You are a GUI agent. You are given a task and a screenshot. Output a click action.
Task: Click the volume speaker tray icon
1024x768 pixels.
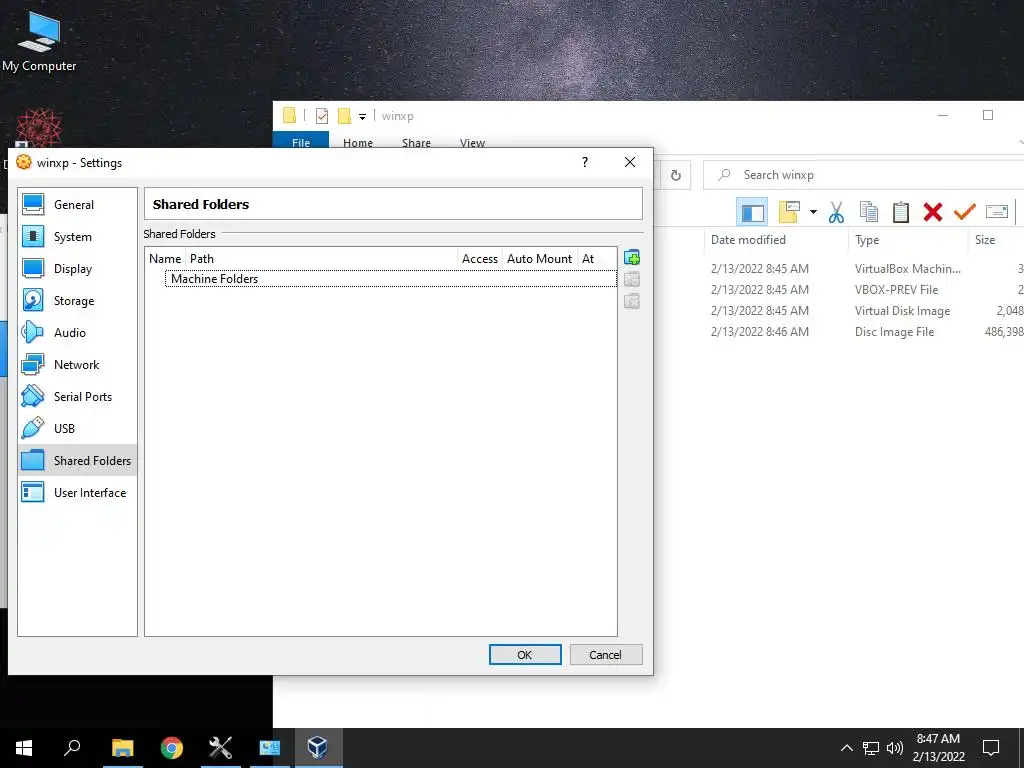895,748
